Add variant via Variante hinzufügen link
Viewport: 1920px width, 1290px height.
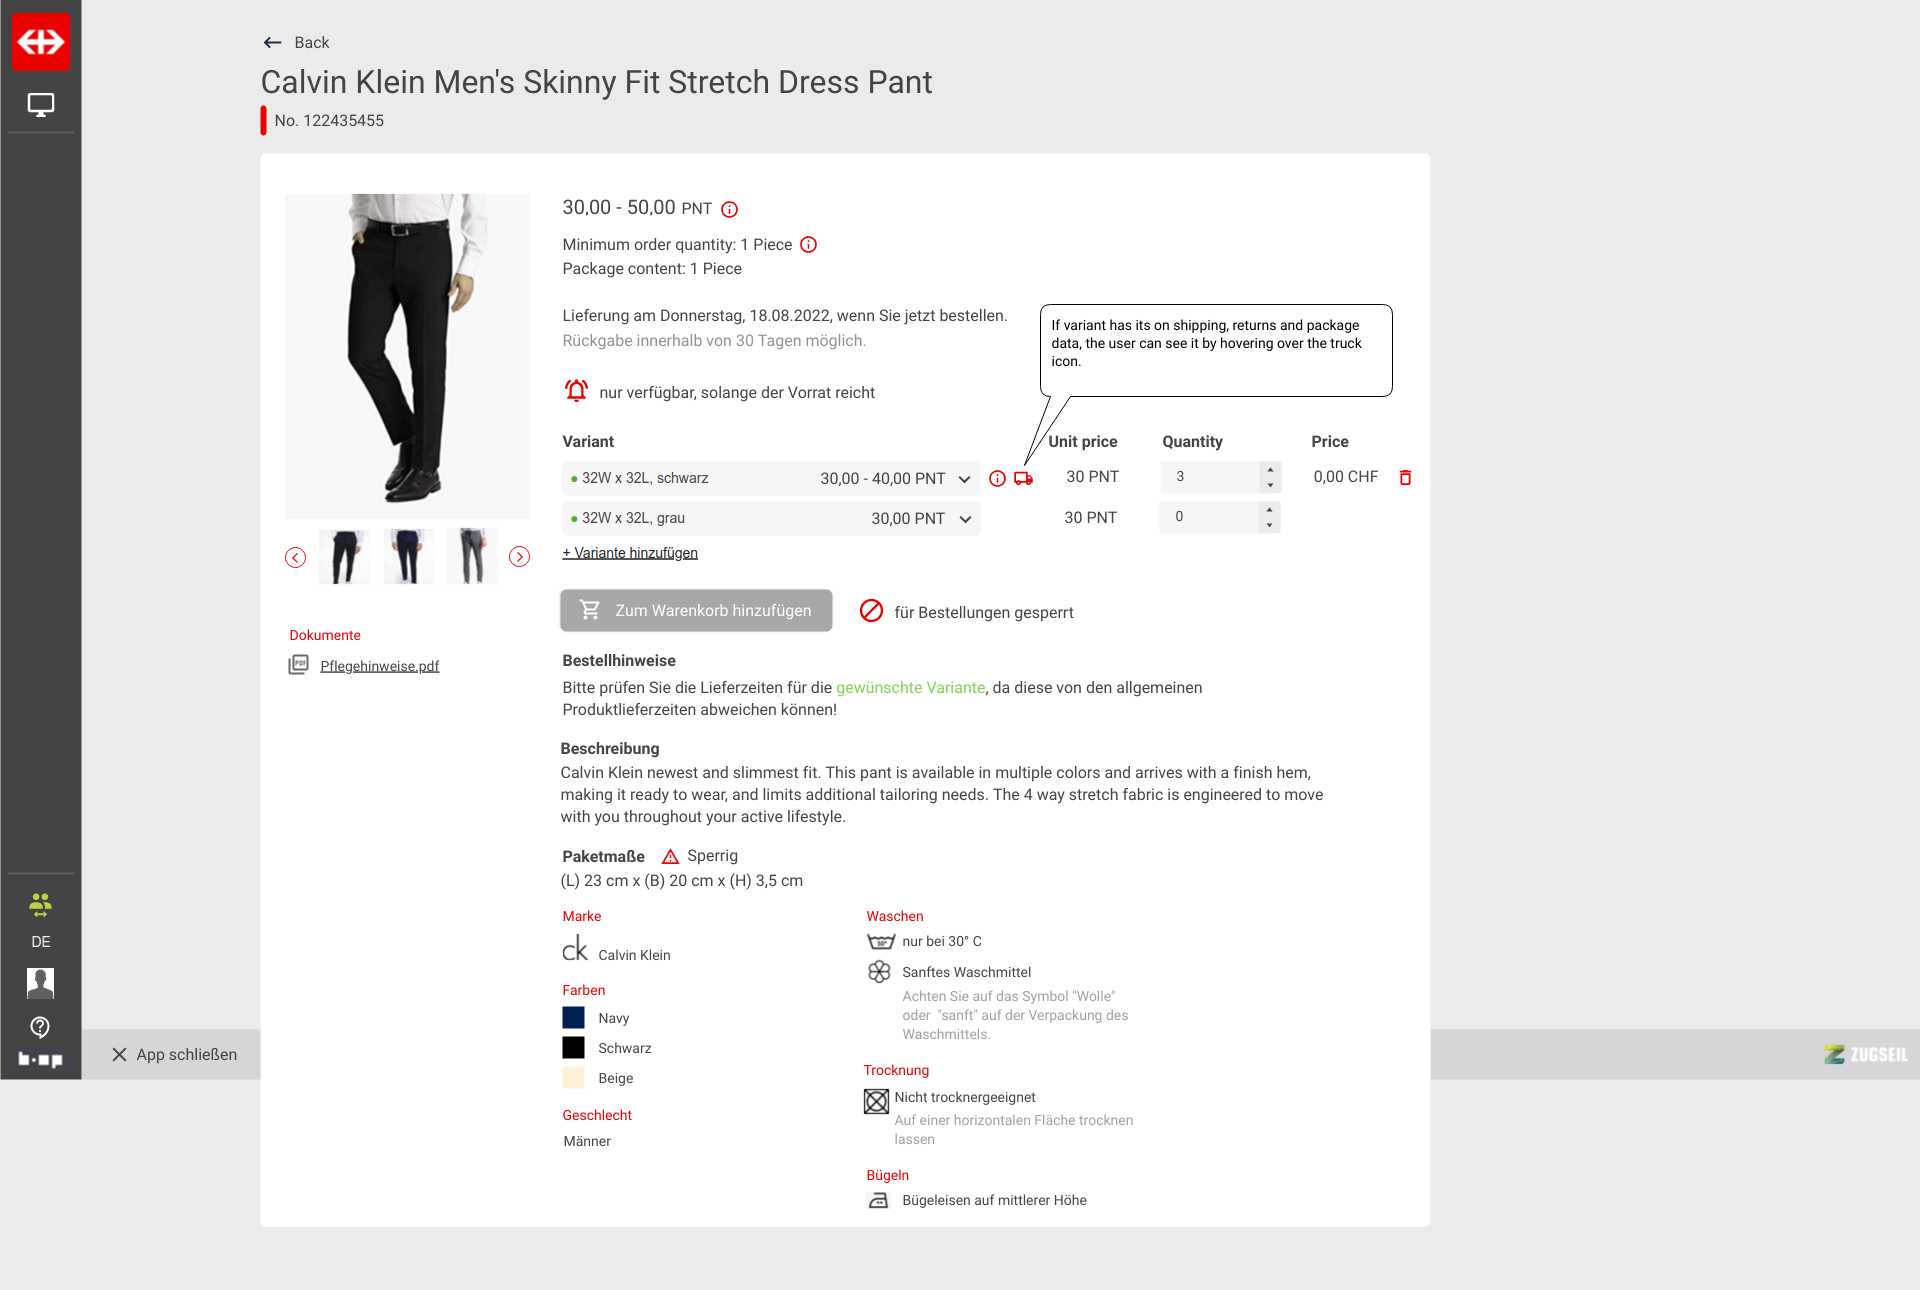[630, 553]
